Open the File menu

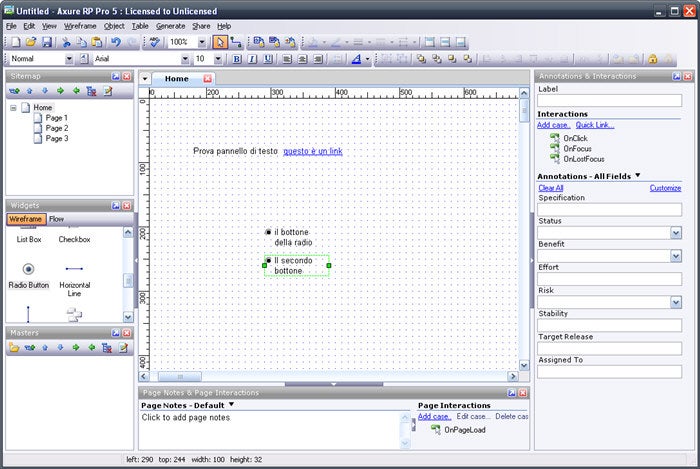click(x=11, y=26)
